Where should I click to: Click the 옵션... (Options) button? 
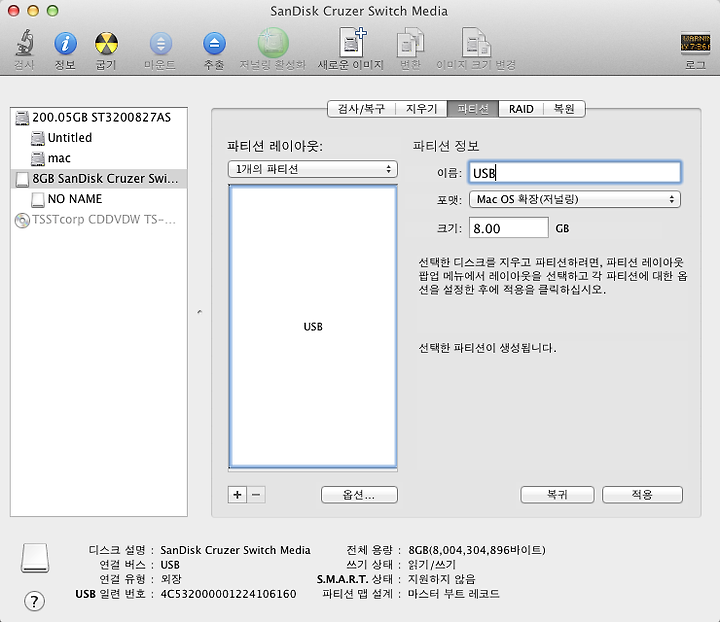[359, 495]
